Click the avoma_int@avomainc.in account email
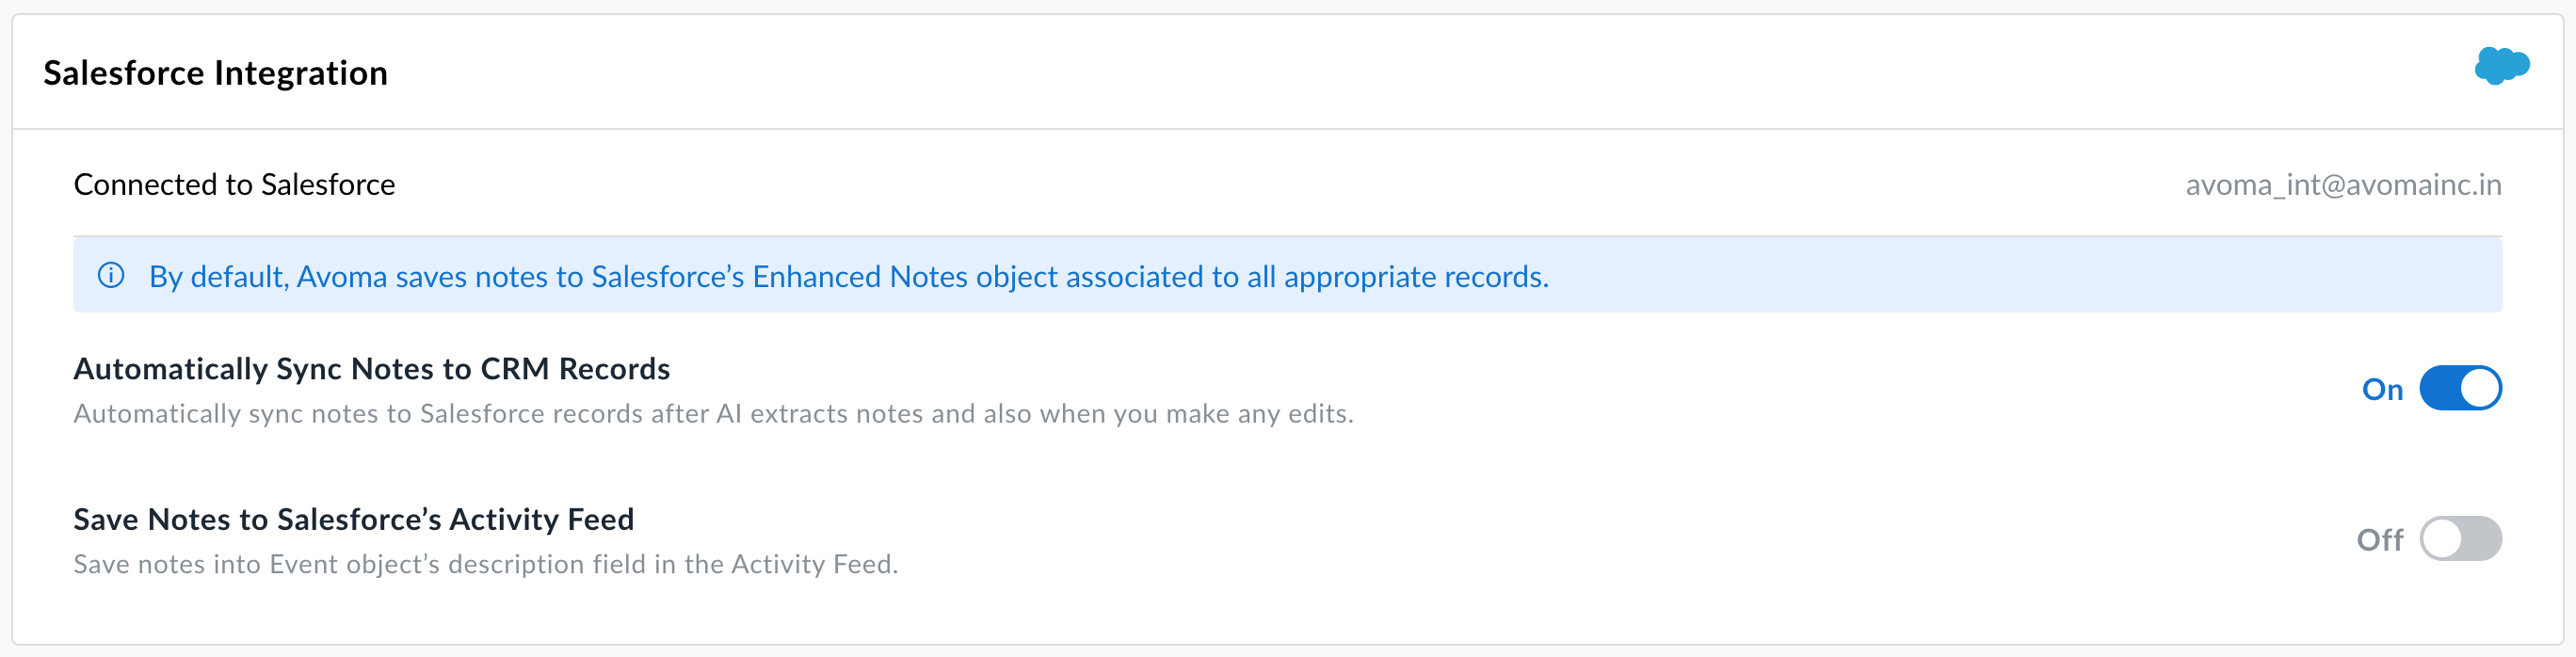This screenshot has height=657, width=2576. 2342,185
